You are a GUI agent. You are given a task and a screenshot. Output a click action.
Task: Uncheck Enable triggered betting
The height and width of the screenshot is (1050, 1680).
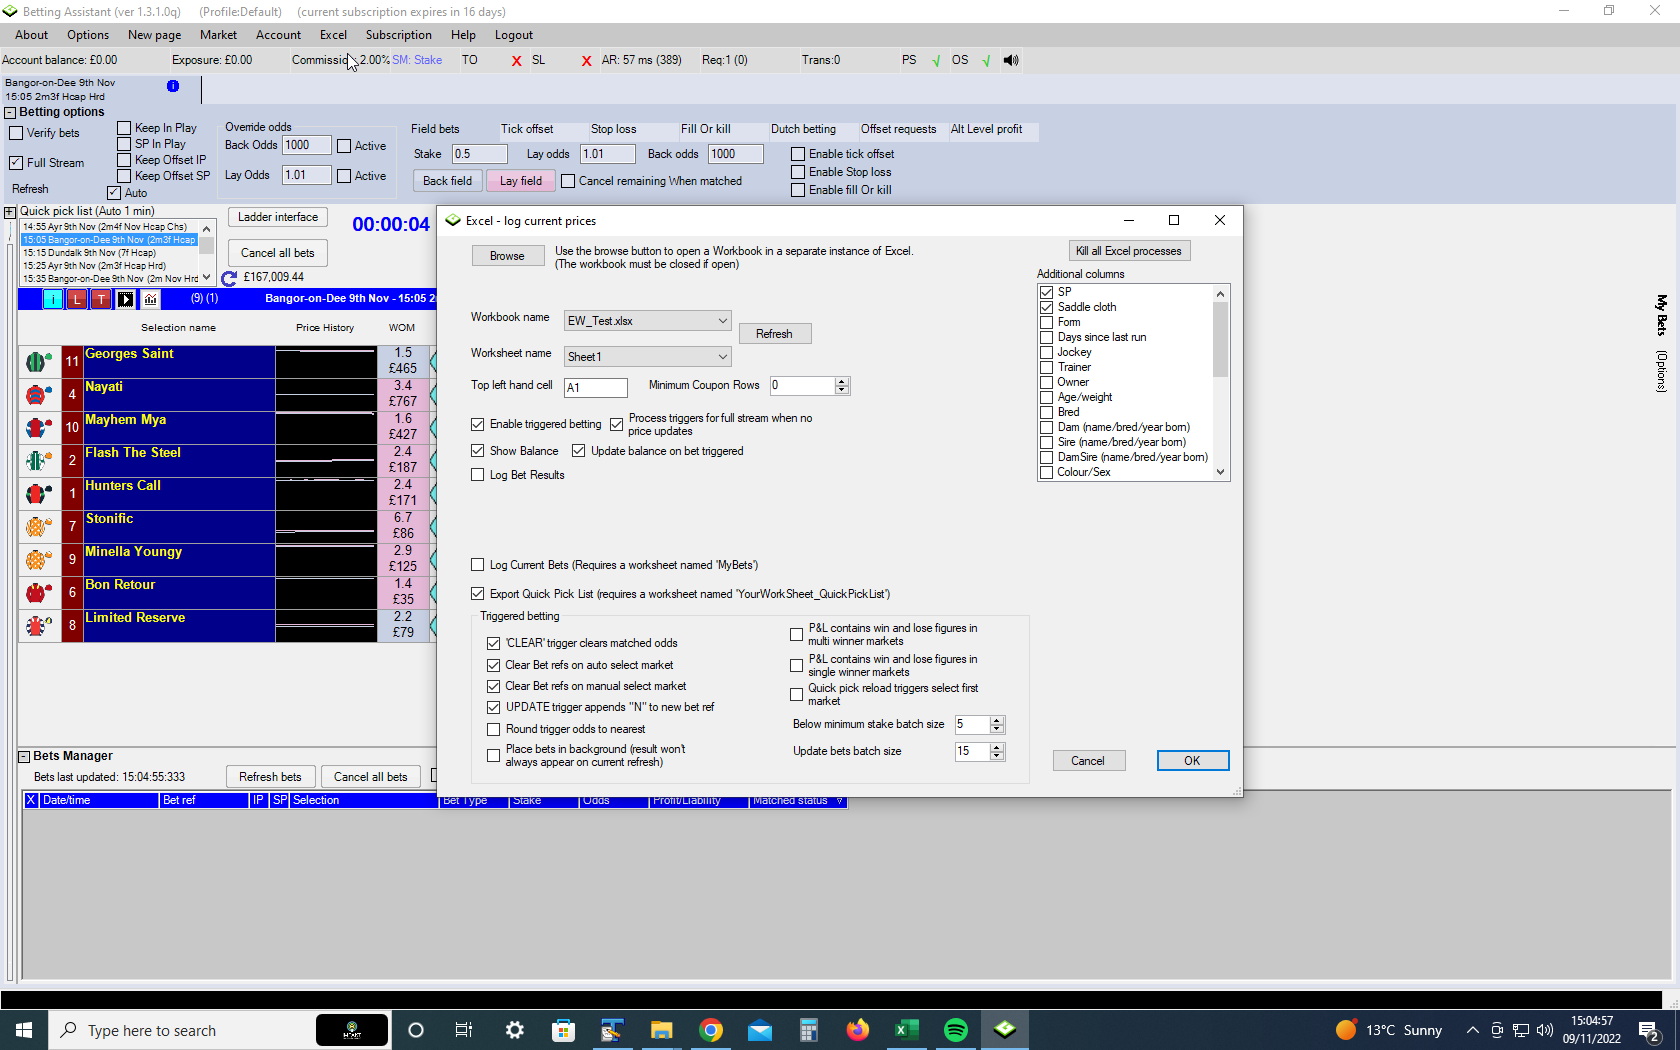pyautogui.click(x=478, y=424)
